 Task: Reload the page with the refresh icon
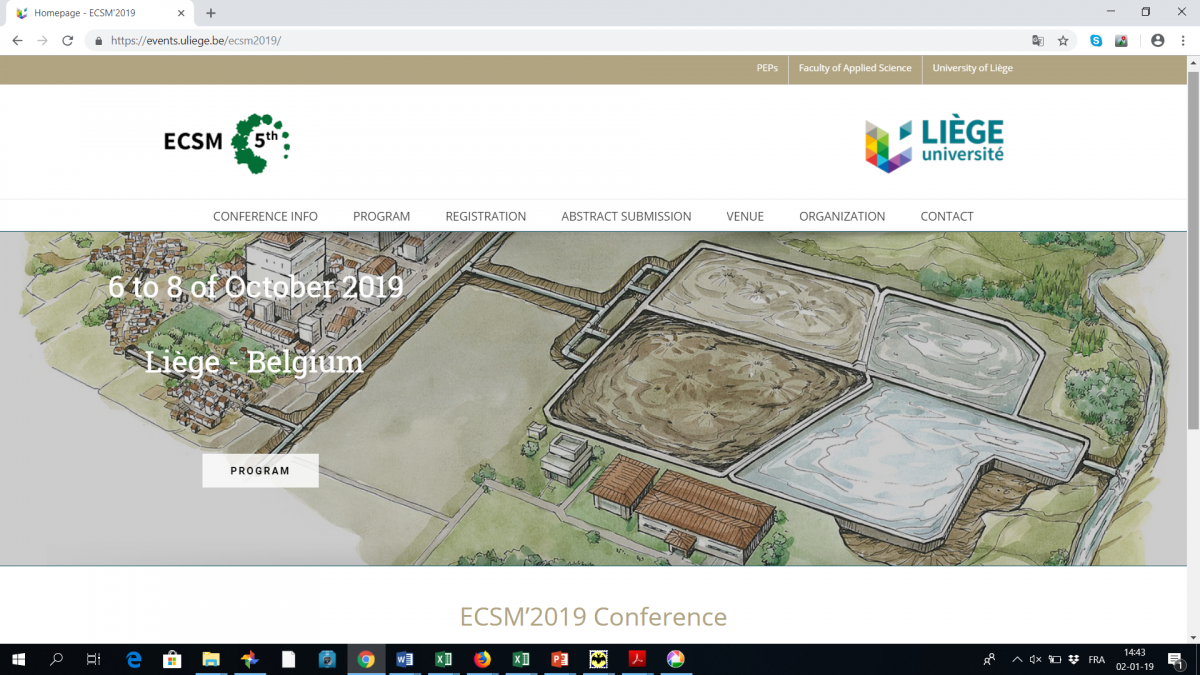(x=68, y=41)
